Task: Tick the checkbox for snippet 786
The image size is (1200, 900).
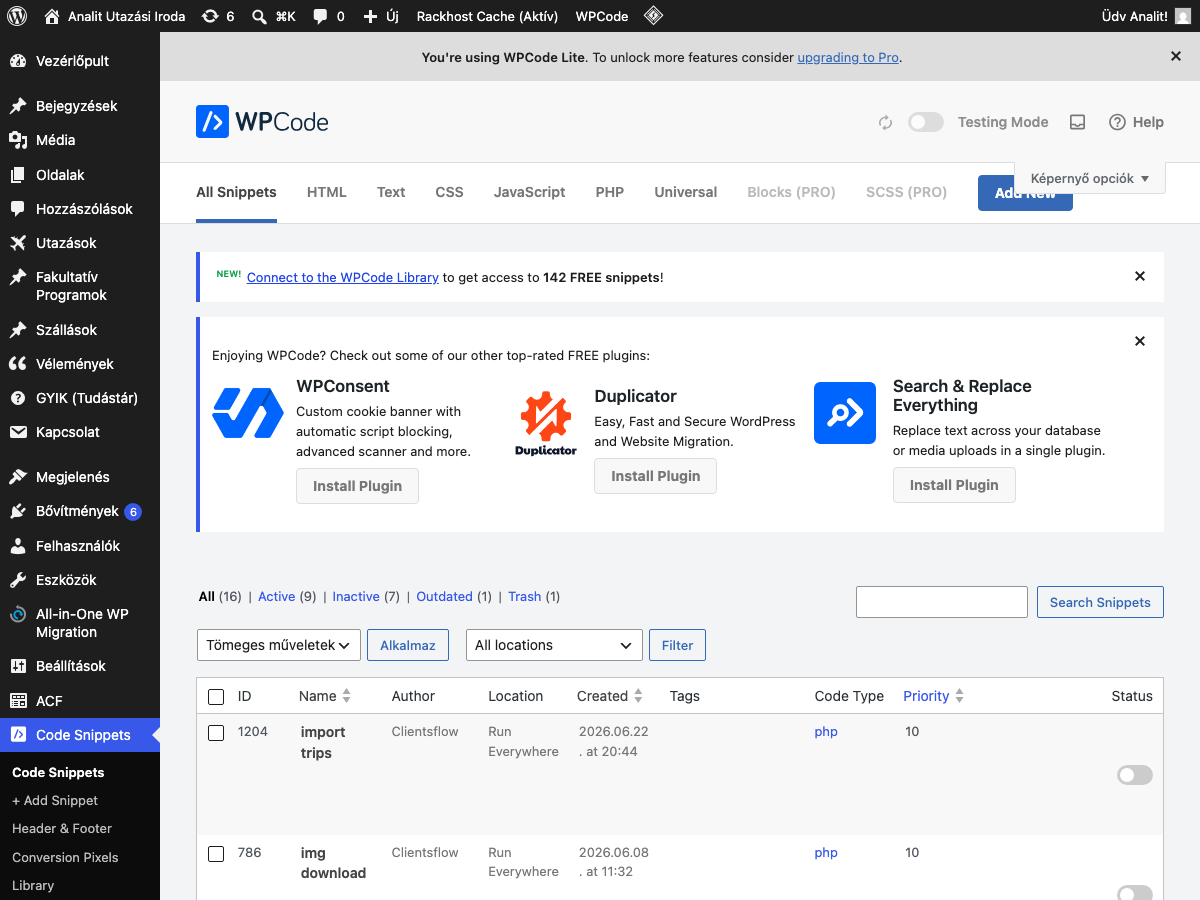Action: (x=216, y=854)
